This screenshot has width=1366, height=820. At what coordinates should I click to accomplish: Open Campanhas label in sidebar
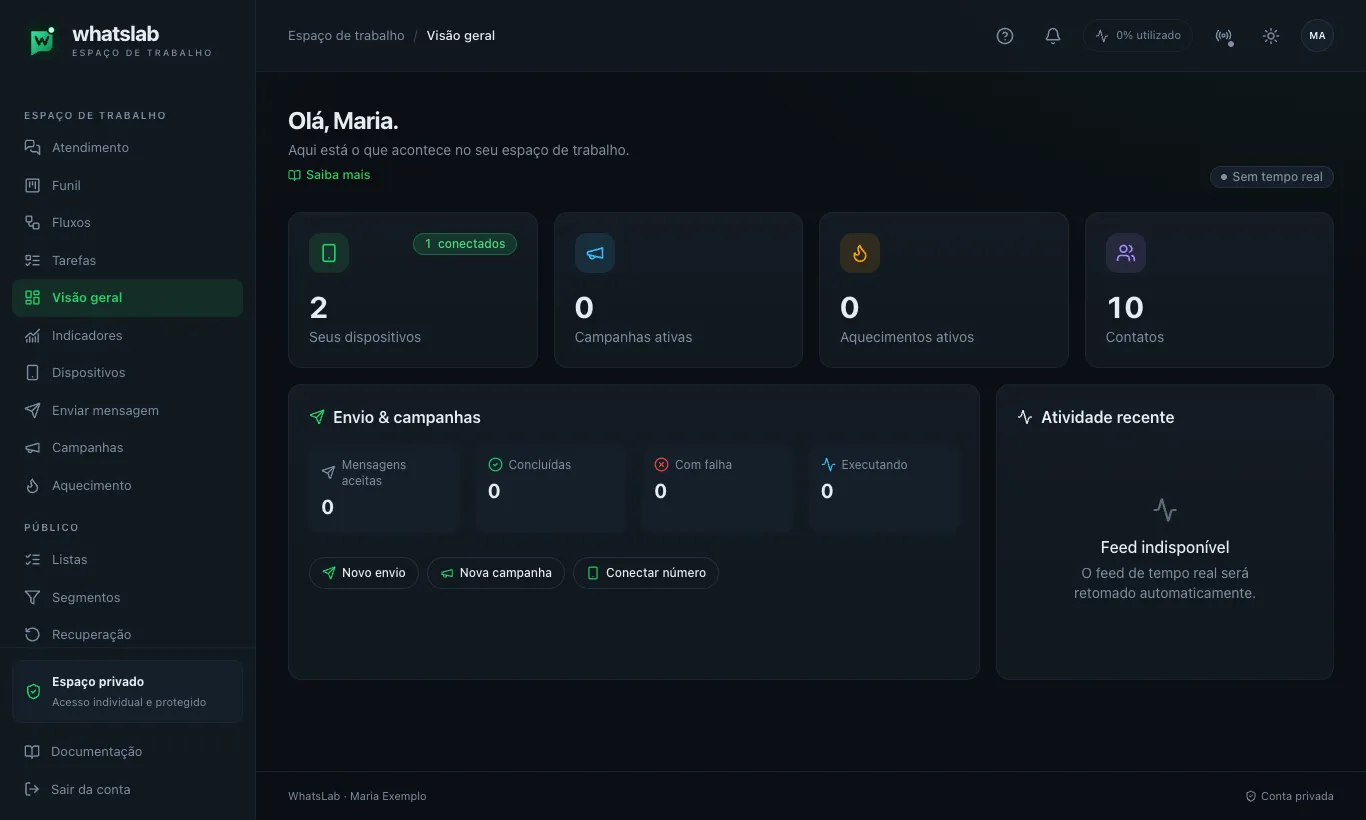click(x=88, y=448)
